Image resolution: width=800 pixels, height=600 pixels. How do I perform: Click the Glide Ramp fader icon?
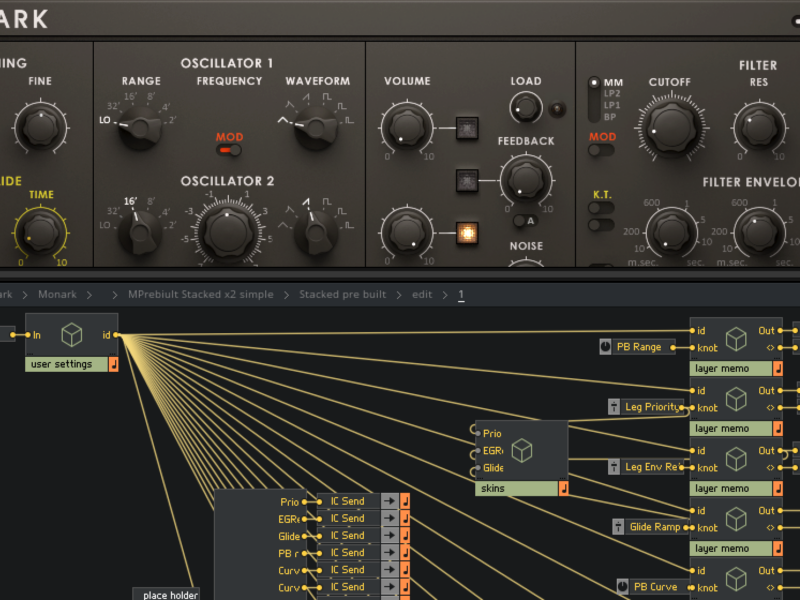[619, 527]
